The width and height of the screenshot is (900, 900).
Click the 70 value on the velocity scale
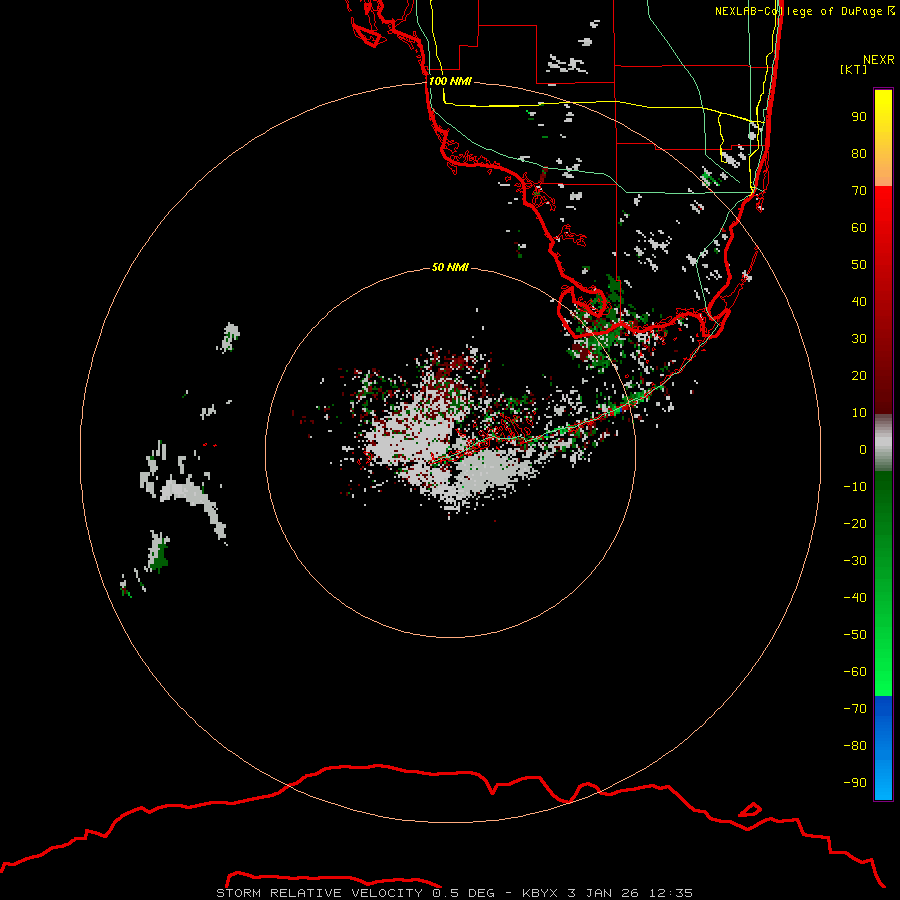click(859, 191)
